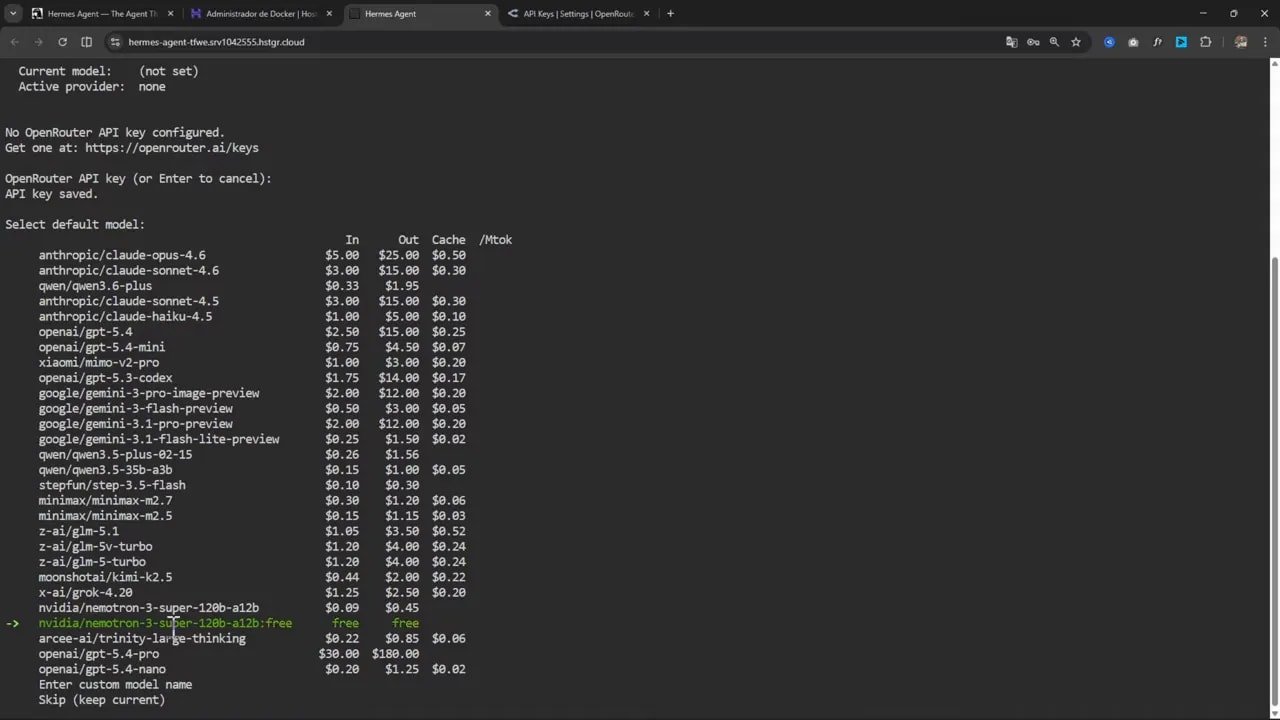Switch to the 'API Keys | Settings | OpenRouter' tab

579,14
